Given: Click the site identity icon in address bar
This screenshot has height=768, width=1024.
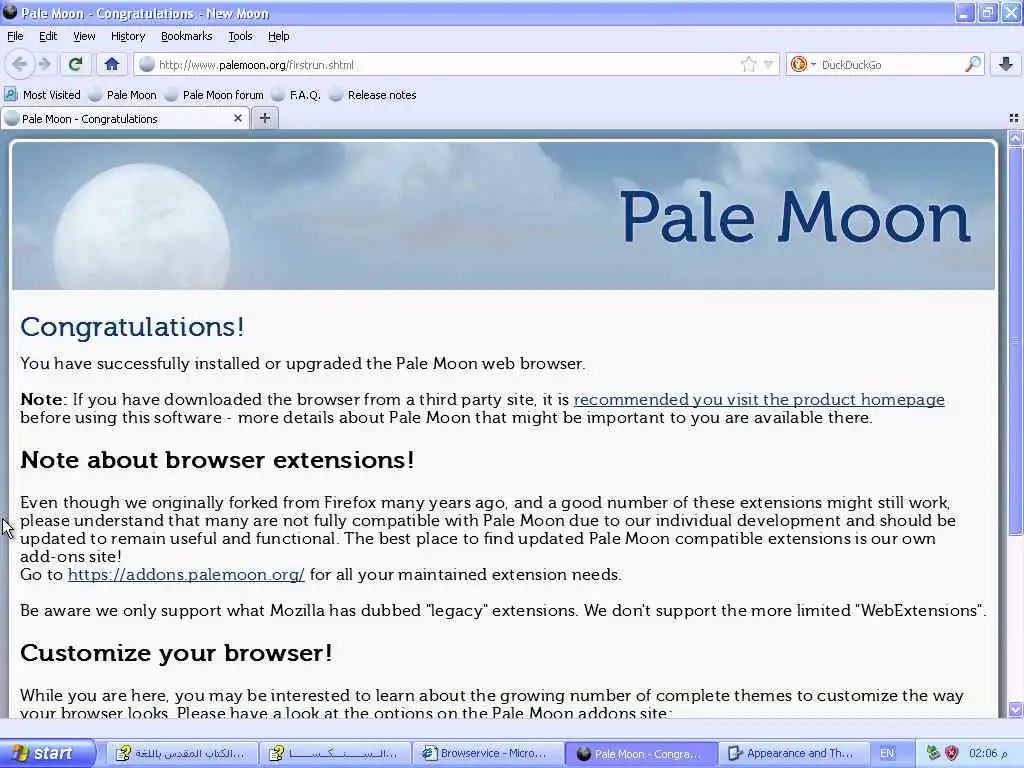Looking at the screenshot, I should pyautogui.click(x=147, y=64).
